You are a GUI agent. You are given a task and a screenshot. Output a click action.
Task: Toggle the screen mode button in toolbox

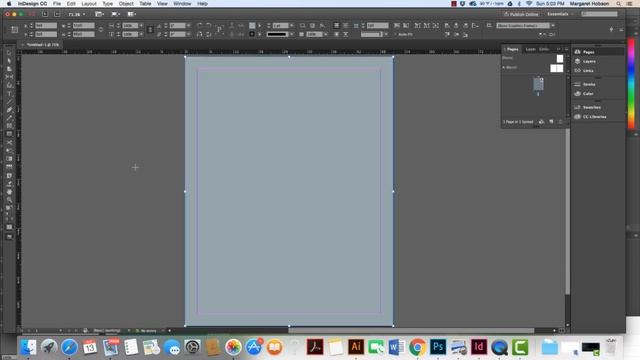(9, 237)
